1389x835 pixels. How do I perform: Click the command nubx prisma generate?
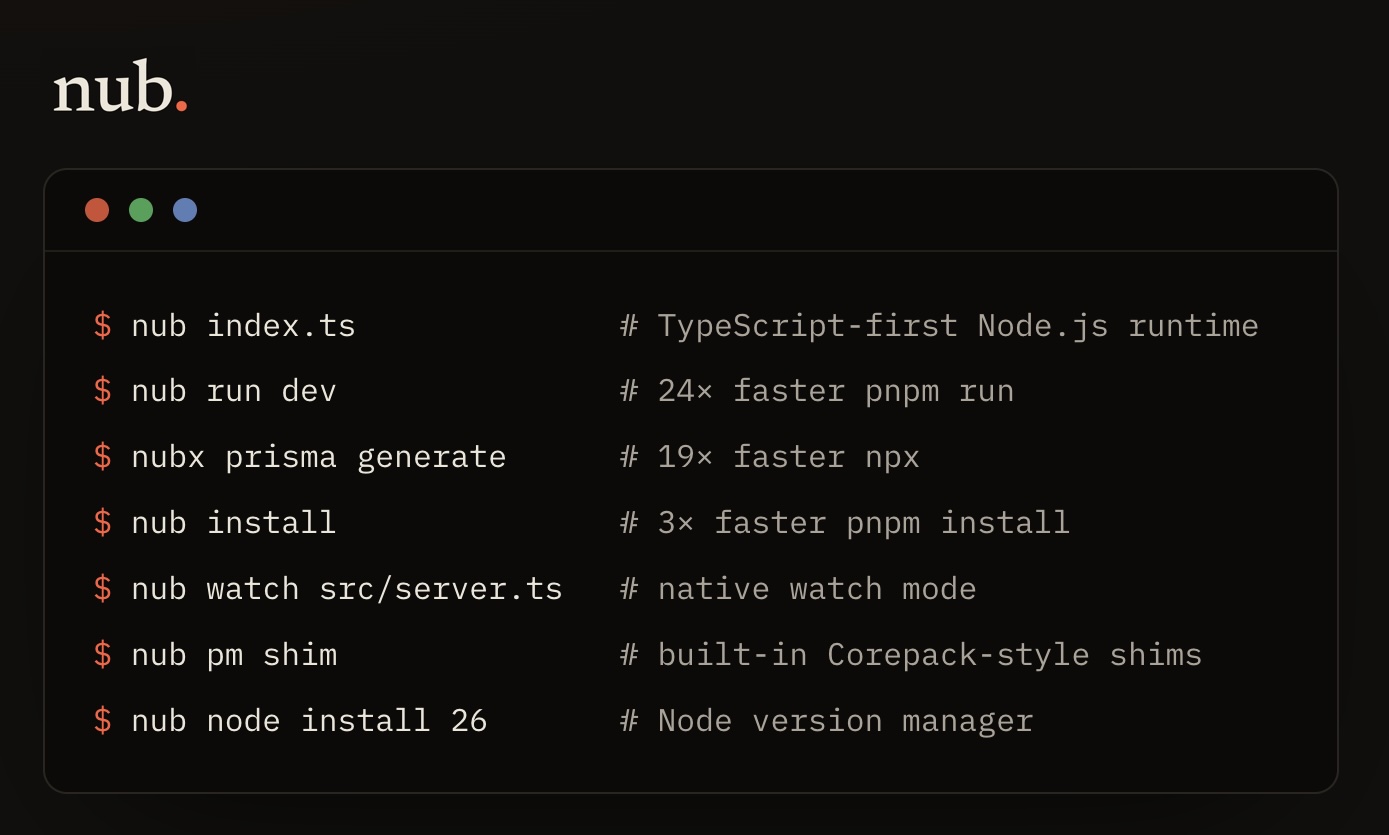pos(319,457)
